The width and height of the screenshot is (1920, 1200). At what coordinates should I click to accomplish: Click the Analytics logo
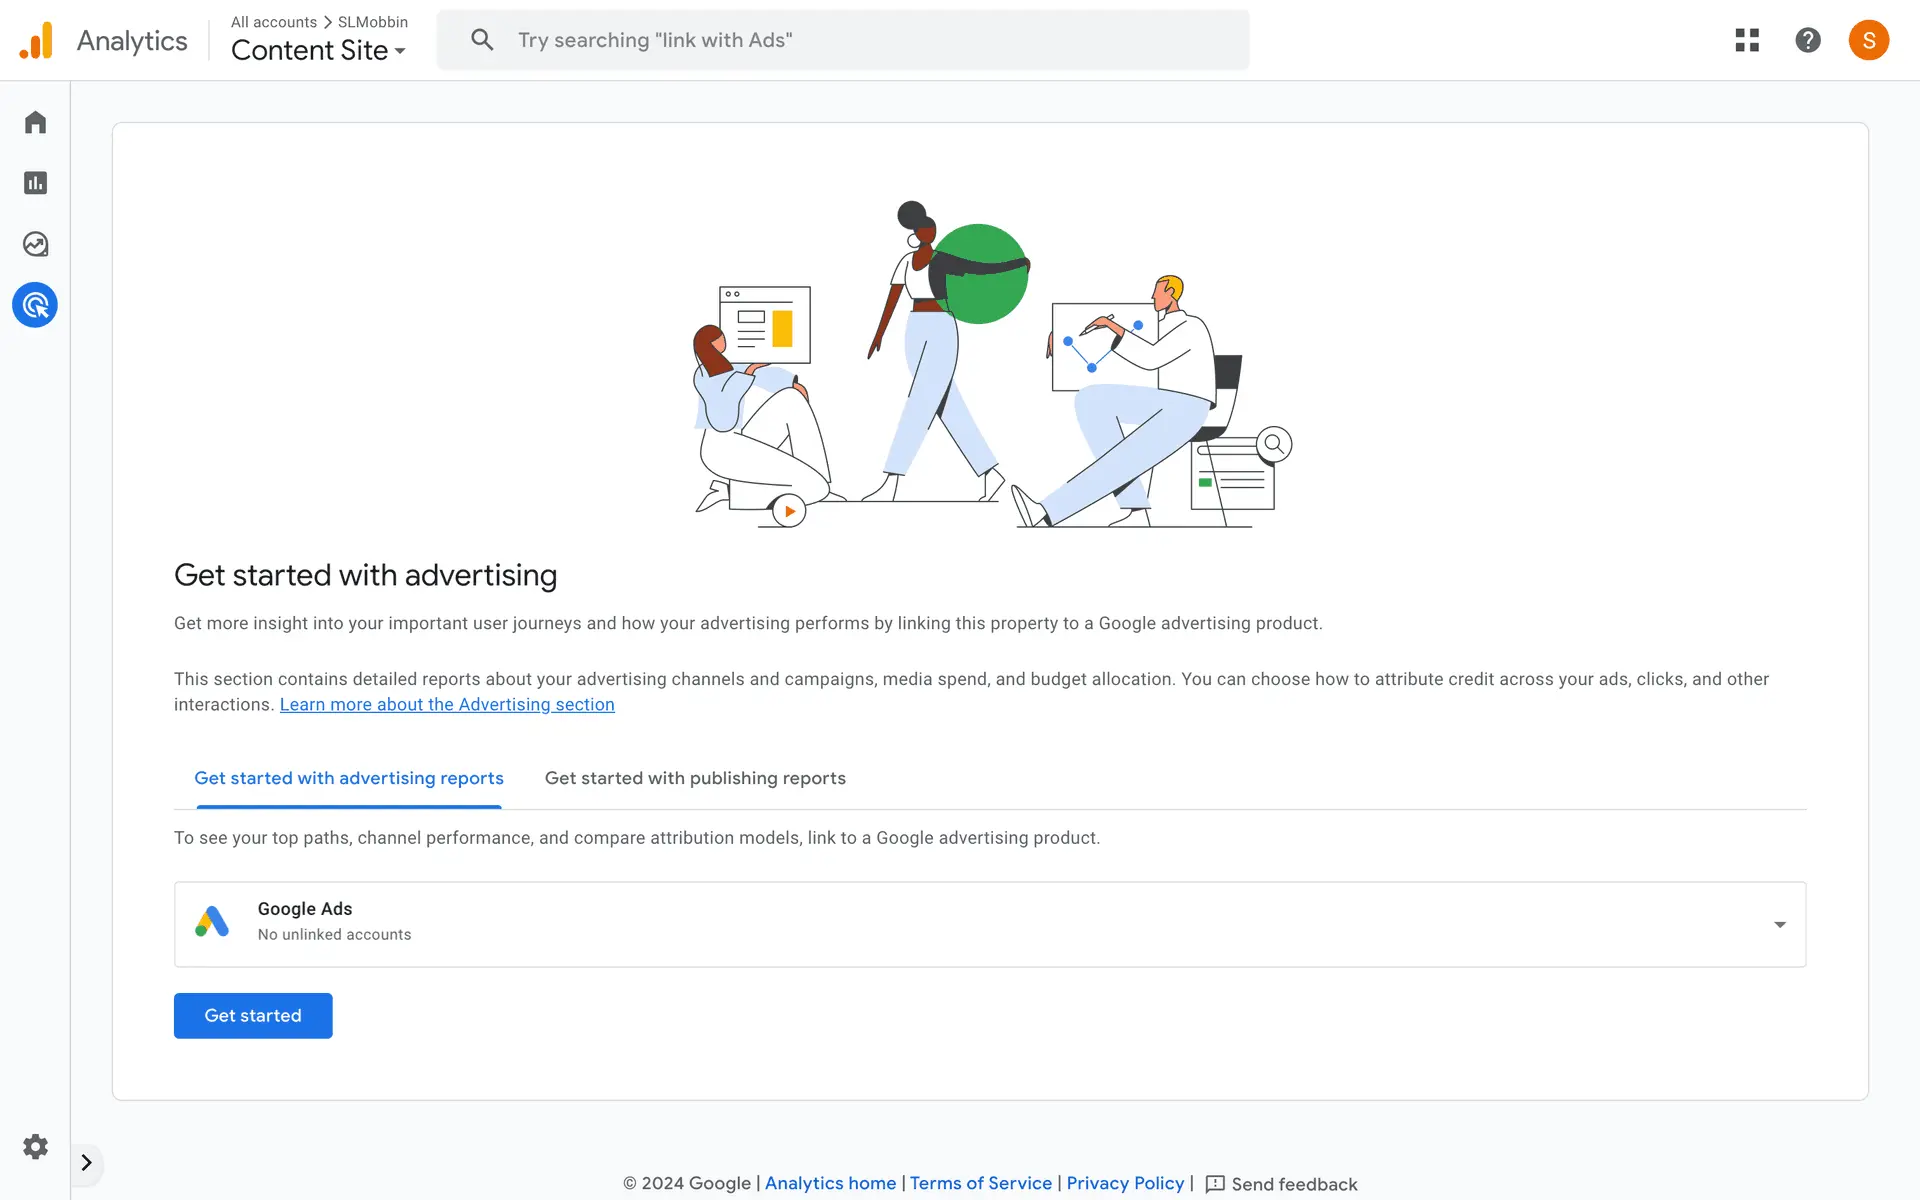pyautogui.click(x=37, y=41)
